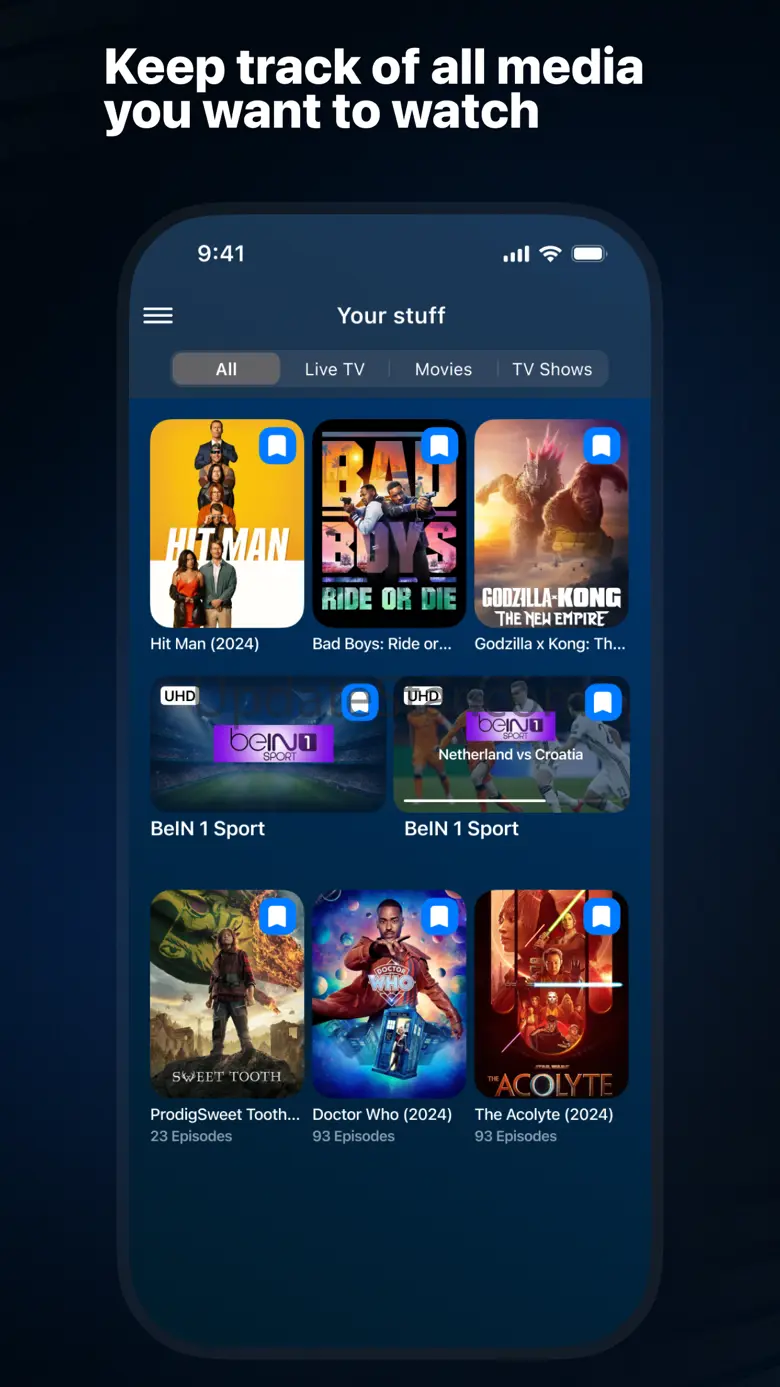The width and height of the screenshot is (780, 1387).
Task: Click the 9:41 clock
Action: [x=221, y=254]
